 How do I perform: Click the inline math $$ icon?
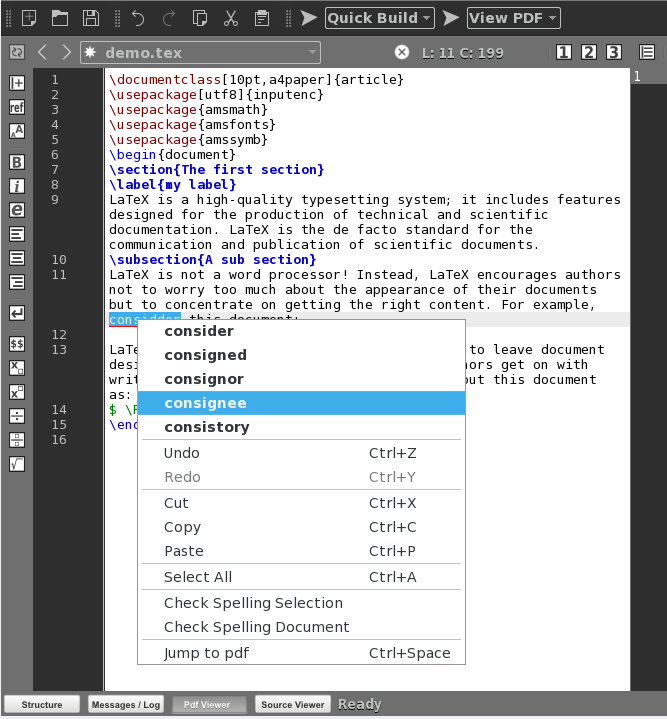(x=17, y=344)
